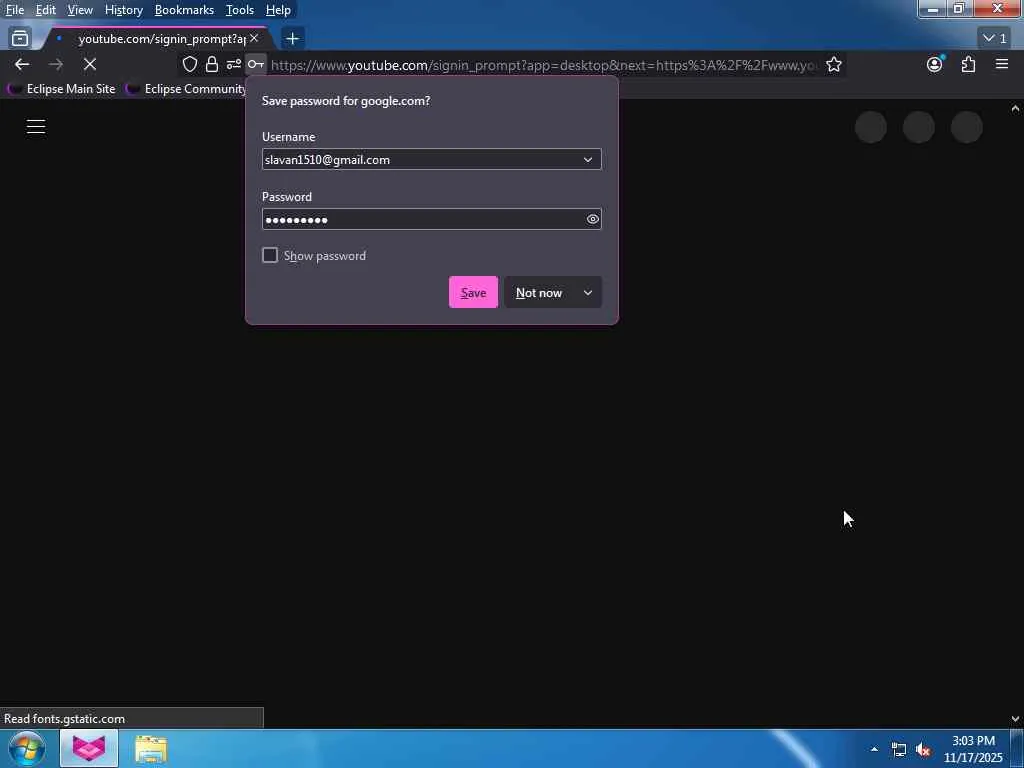Open the network tray icon
This screenshot has width=1024, height=768.
point(899,750)
